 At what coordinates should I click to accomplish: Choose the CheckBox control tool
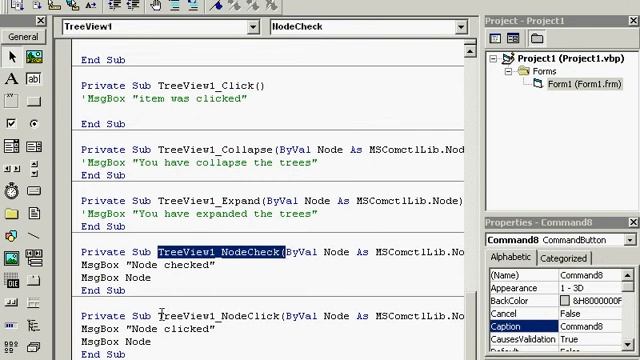(x=11, y=123)
